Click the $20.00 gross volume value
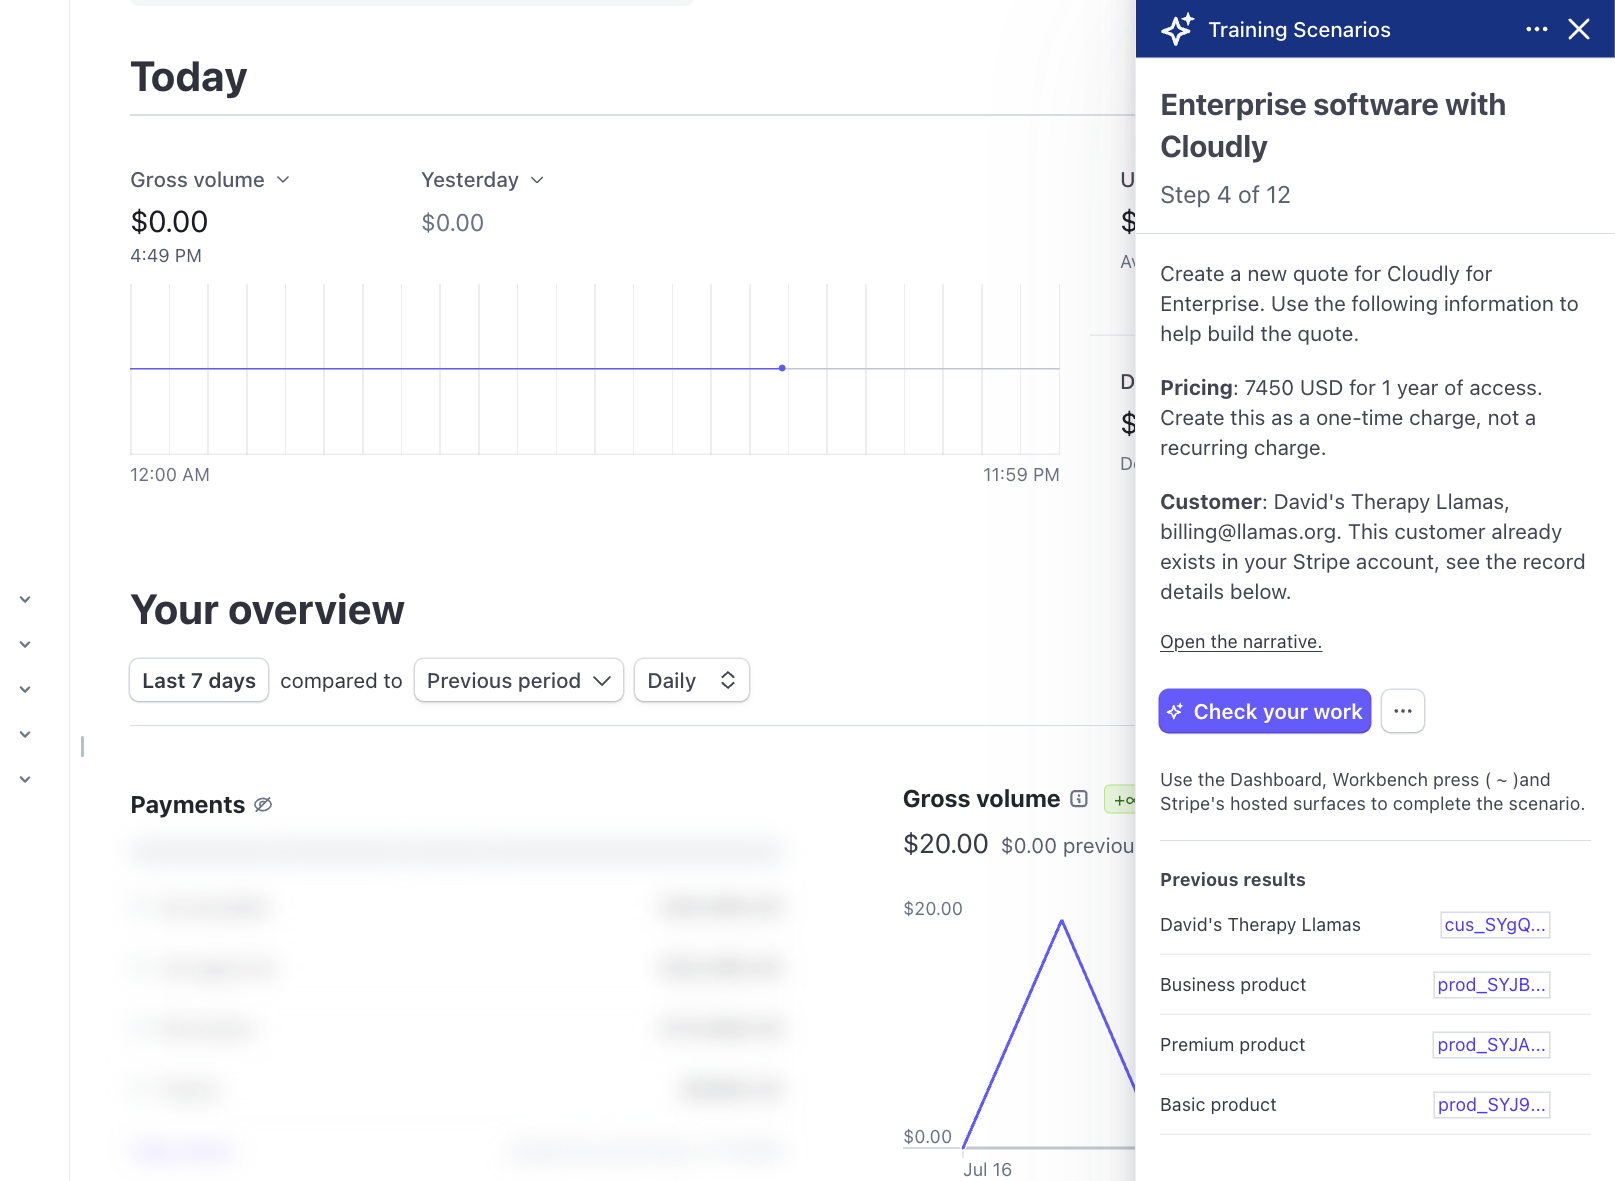Image resolution: width=1615 pixels, height=1181 pixels. pos(945,844)
